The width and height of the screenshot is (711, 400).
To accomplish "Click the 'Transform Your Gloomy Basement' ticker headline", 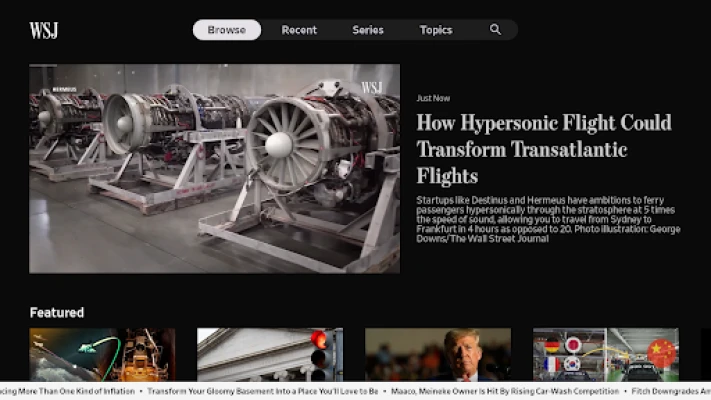I will coord(263,392).
